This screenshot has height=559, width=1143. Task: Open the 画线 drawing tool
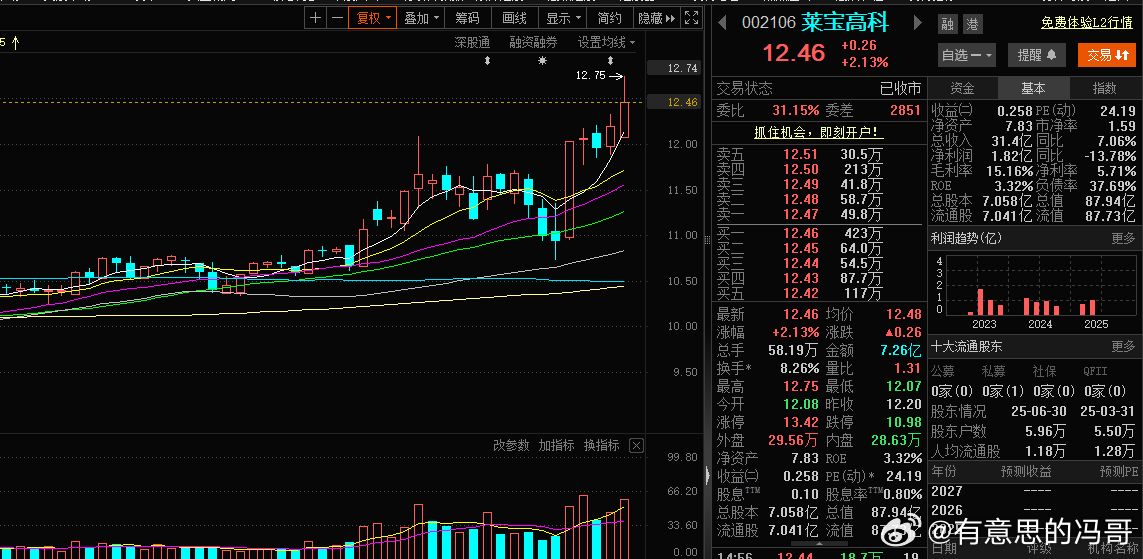pos(515,18)
